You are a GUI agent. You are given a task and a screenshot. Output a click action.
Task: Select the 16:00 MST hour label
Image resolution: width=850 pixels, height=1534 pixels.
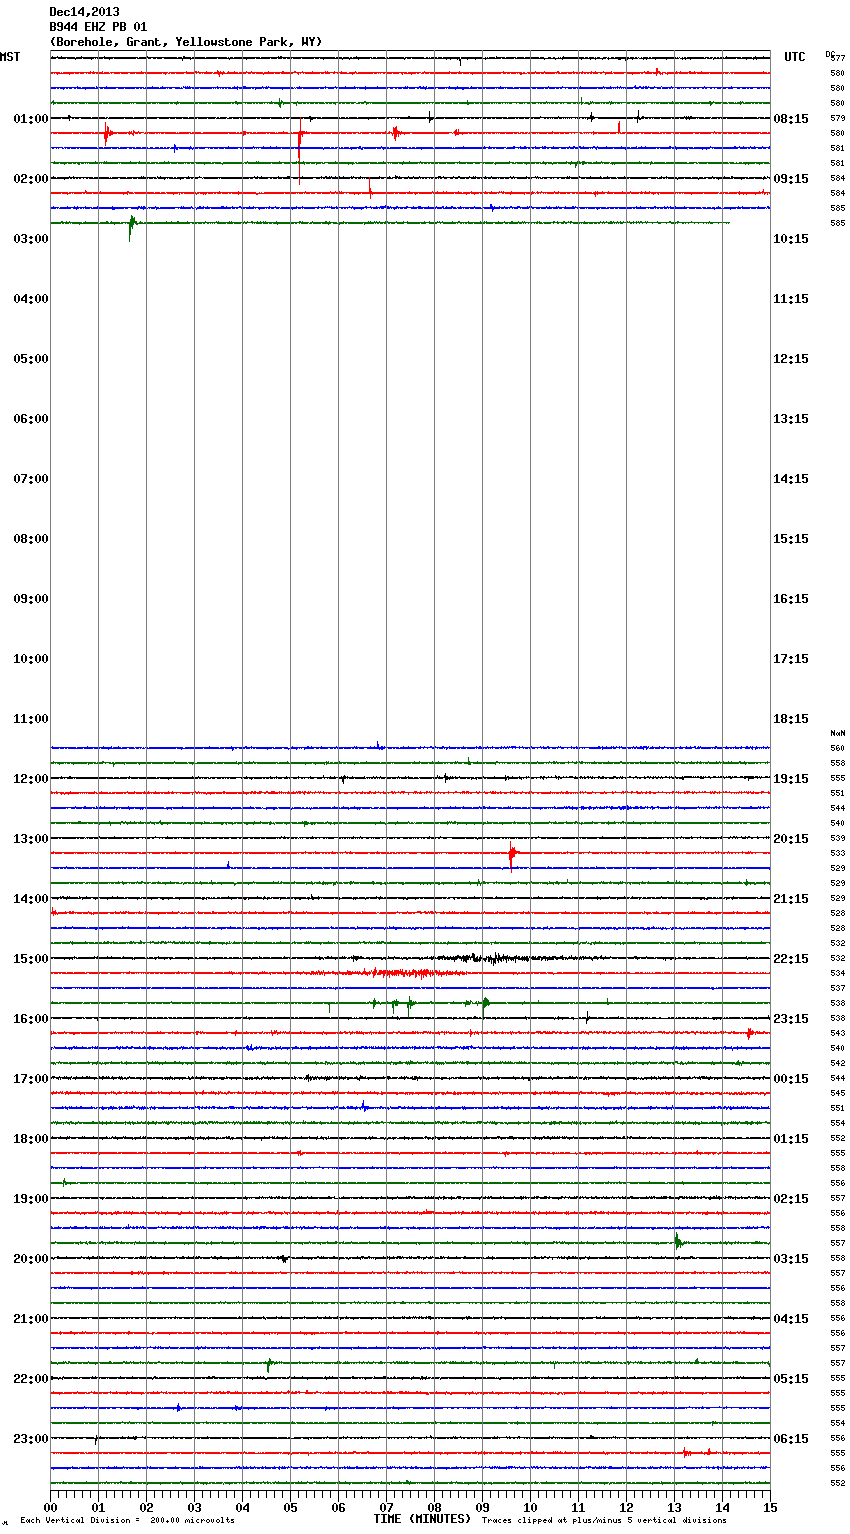coord(31,1019)
